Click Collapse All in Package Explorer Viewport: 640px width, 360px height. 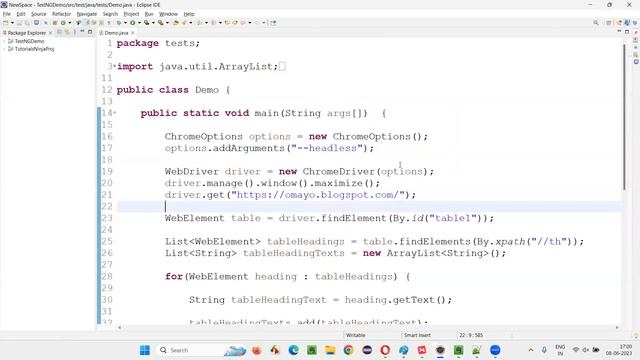(x=59, y=32)
